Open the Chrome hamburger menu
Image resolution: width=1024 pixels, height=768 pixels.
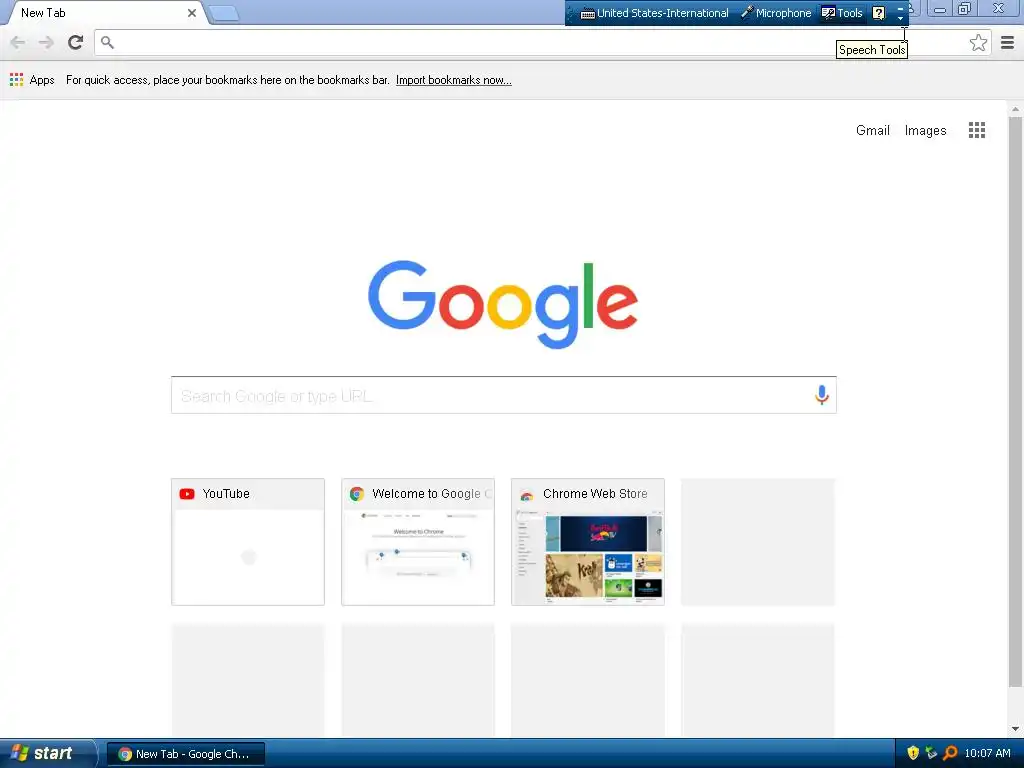point(1007,42)
